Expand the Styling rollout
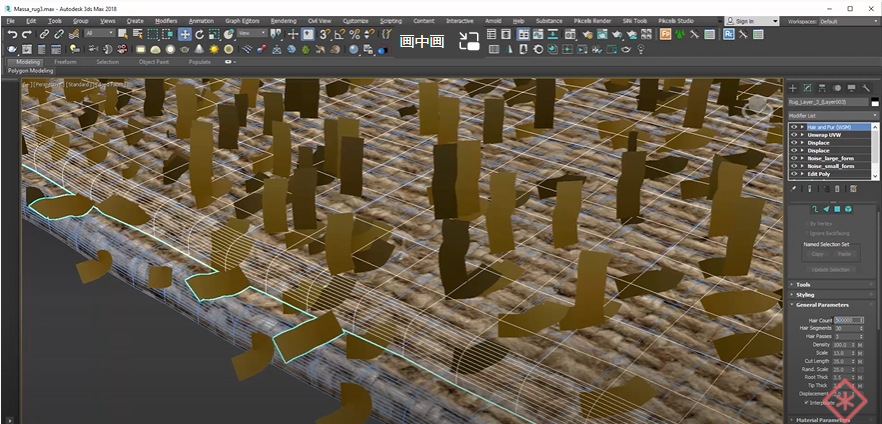Screen dimensions: 882x424 805,295
